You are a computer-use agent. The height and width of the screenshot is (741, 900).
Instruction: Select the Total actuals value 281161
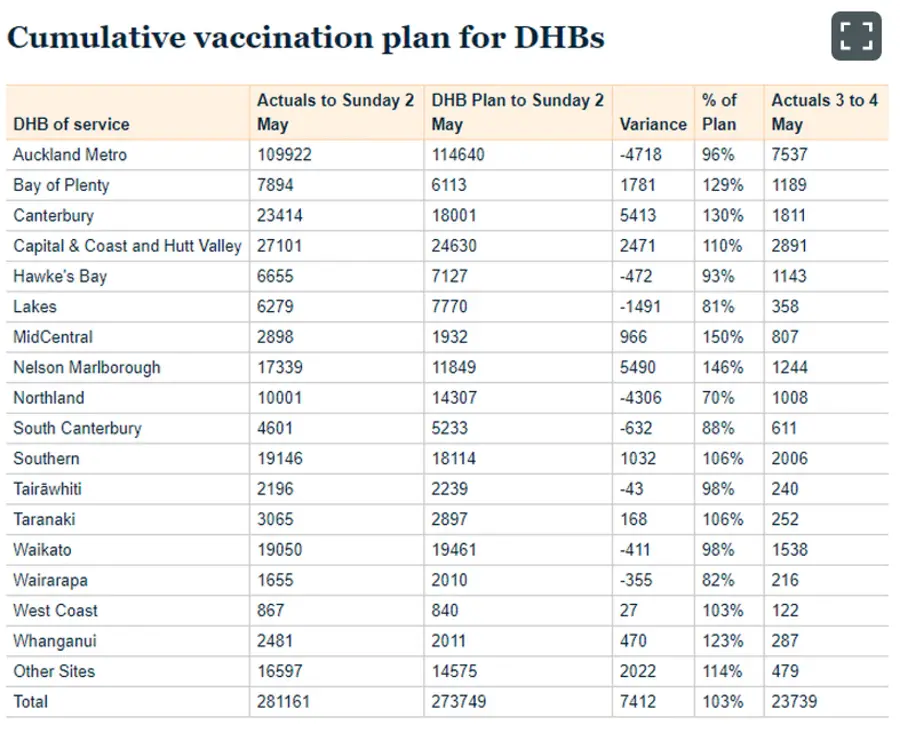point(283,703)
